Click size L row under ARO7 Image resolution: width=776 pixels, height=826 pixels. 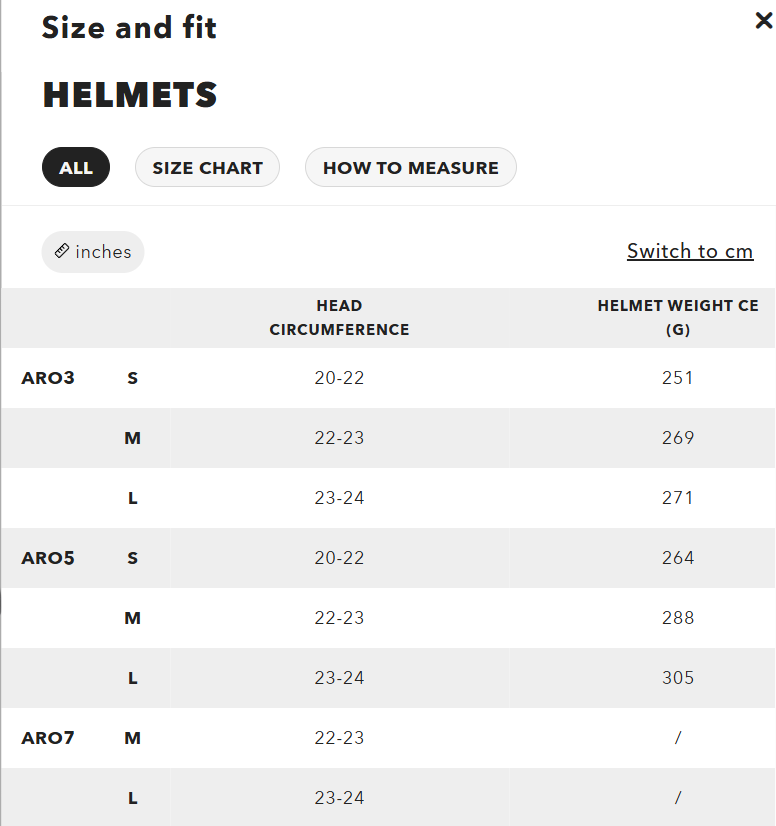pyautogui.click(x=132, y=798)
